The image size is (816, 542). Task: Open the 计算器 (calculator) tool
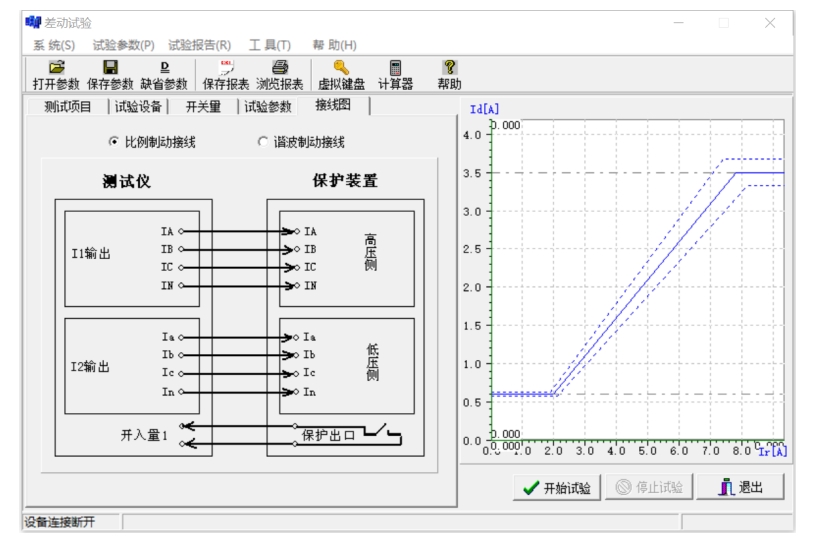tap(395, 68)
